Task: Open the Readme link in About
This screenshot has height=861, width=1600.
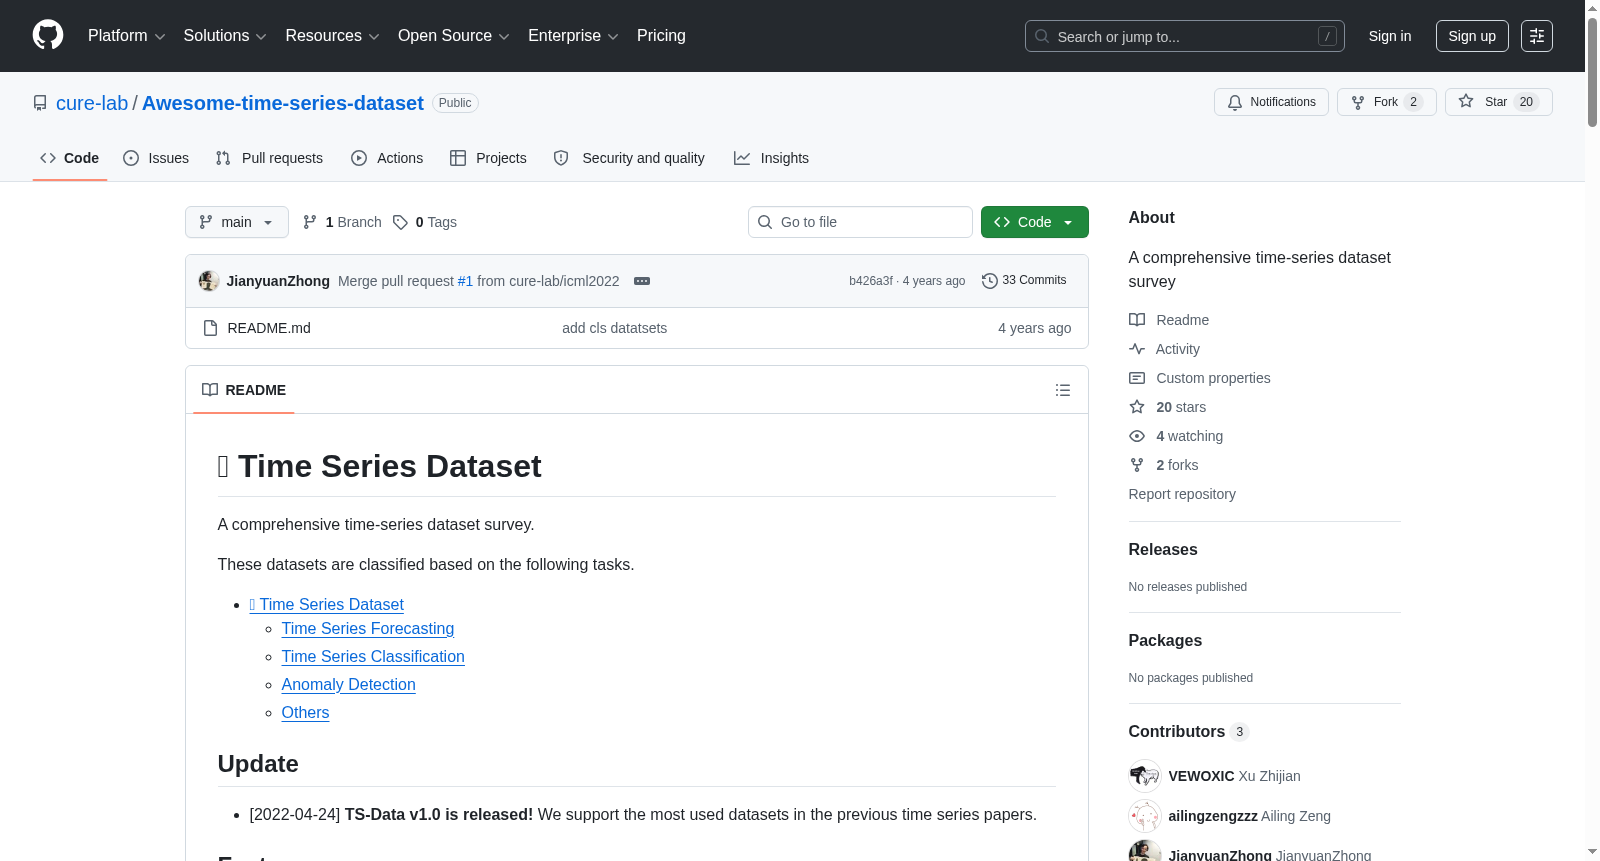Action: (x=1169, y=320)
